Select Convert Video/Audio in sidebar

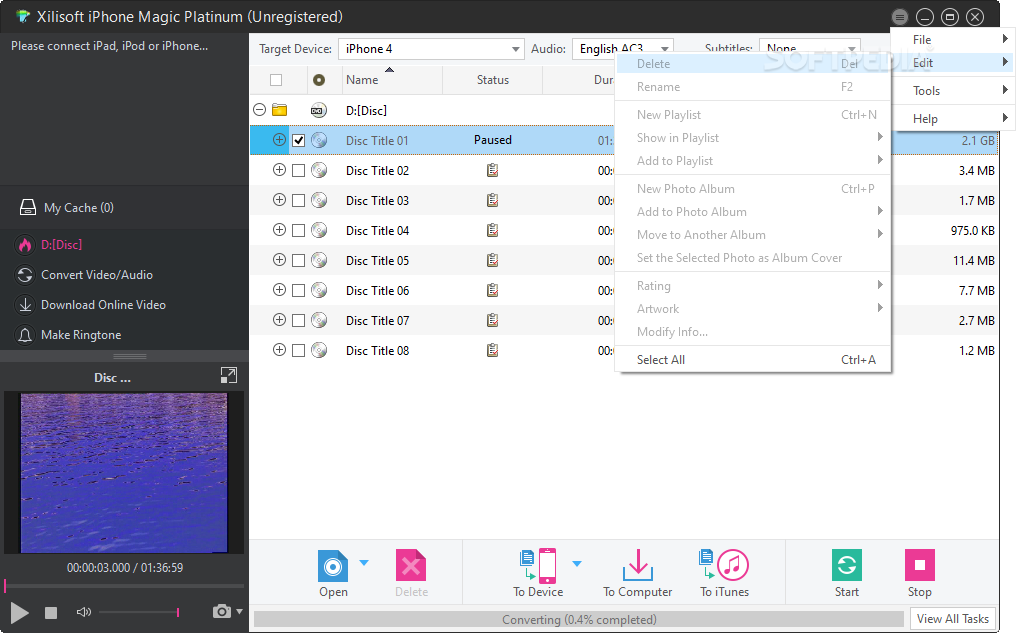pos(97,275)
